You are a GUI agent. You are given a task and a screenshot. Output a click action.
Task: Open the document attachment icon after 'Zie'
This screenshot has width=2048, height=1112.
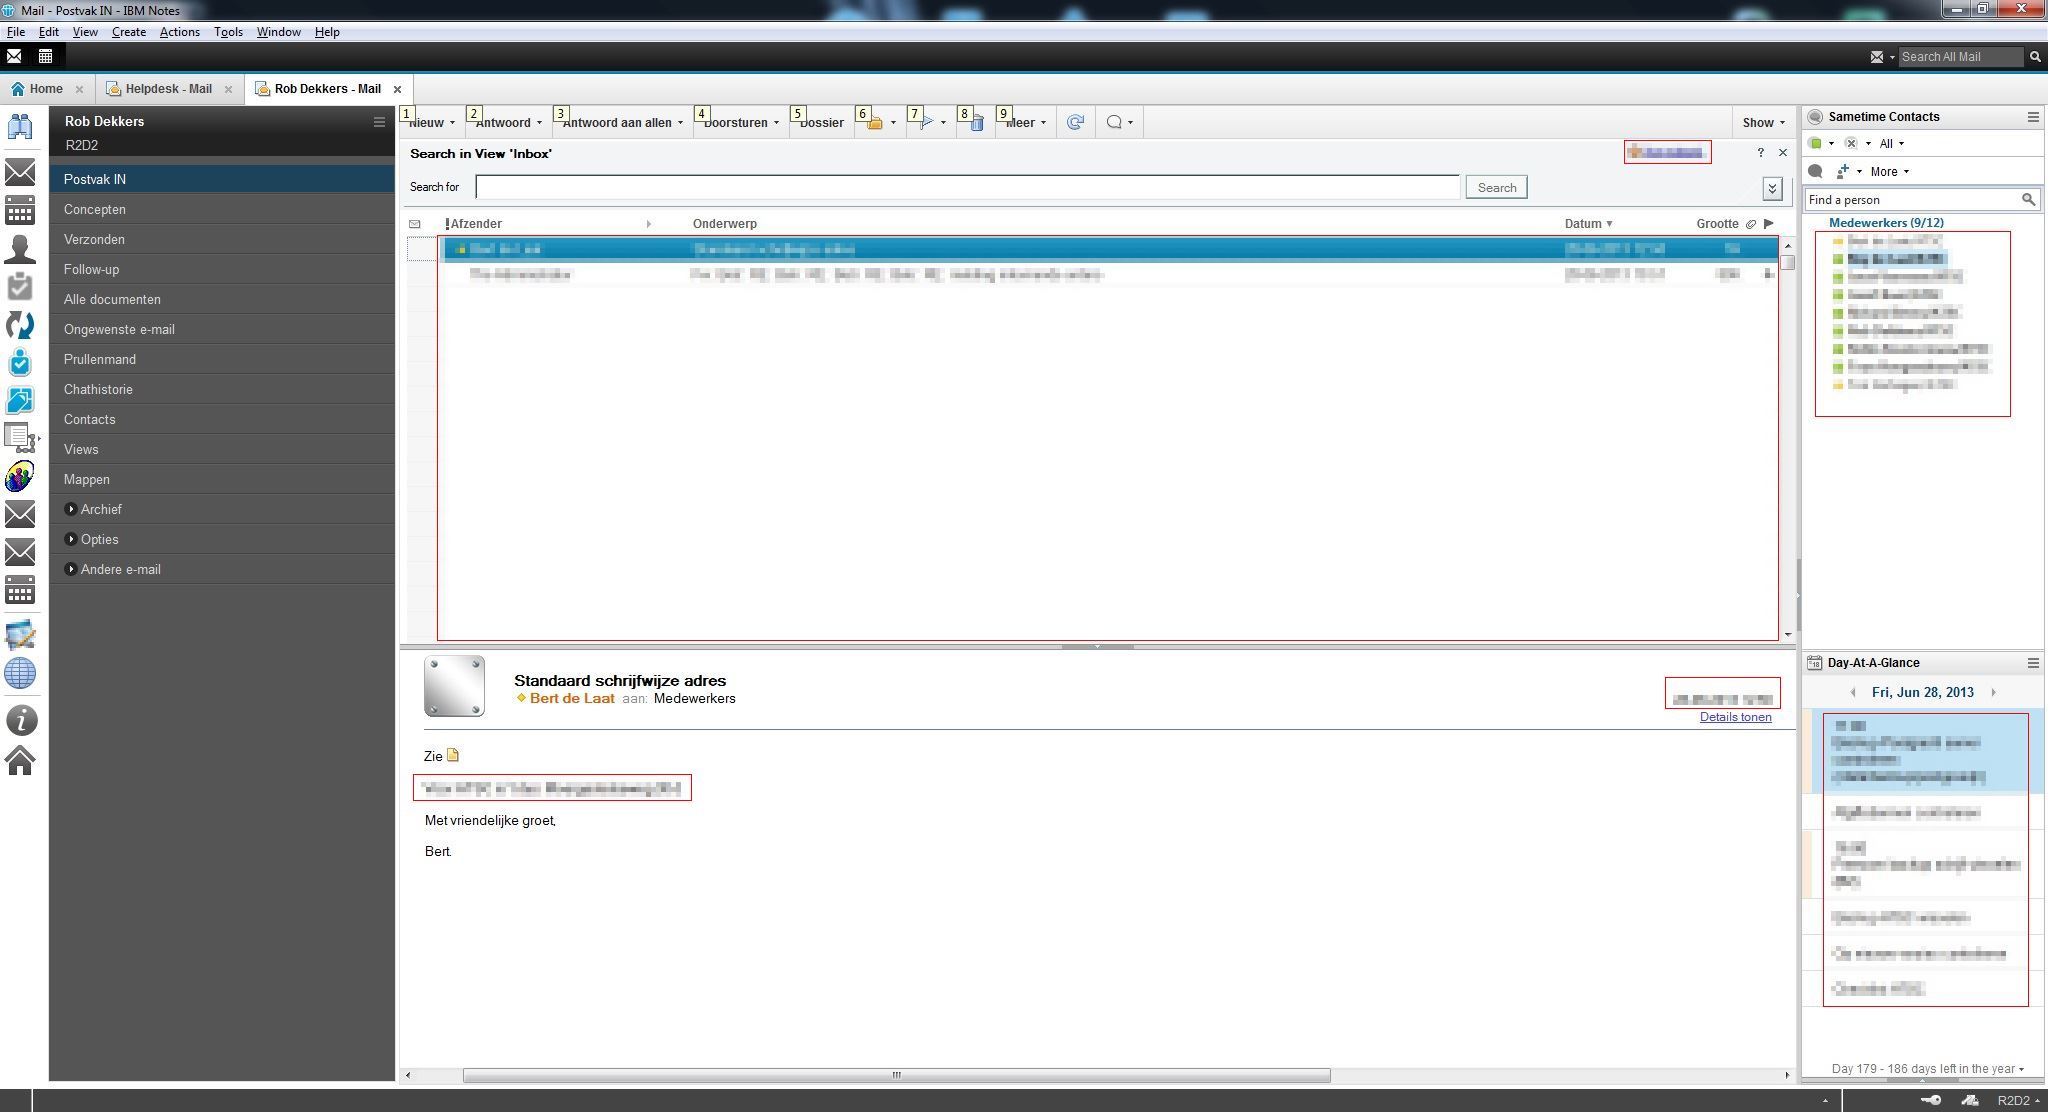tap(453, 755)
